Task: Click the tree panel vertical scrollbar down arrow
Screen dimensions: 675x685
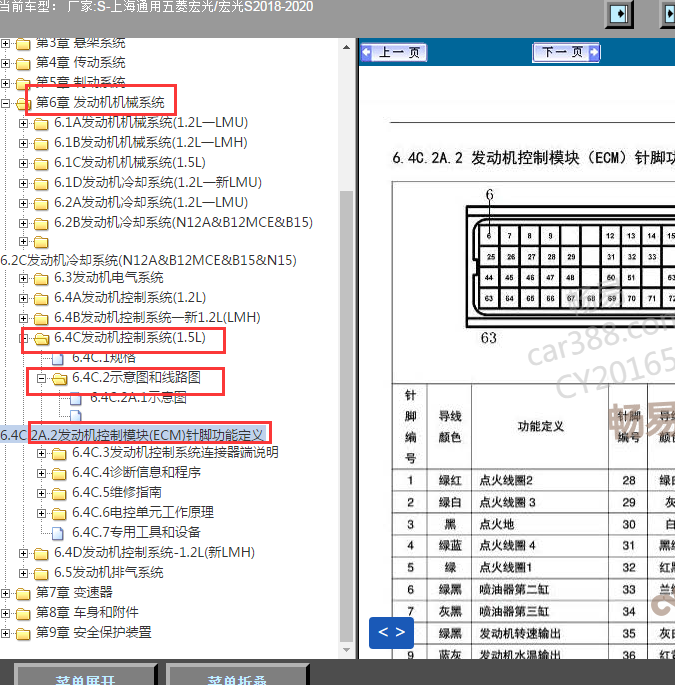Action: coord(347,648)
